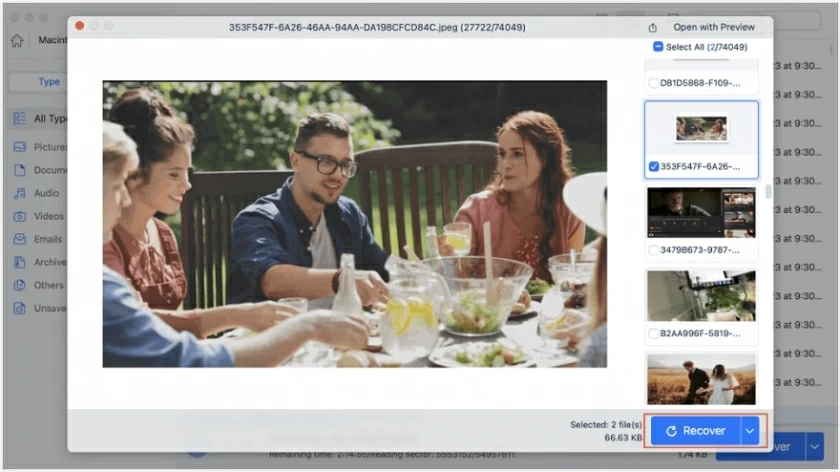The width and height of the screenshot is (840, 472).
Task: Check the 3479B673-9787 file checkbox
Action: tap(653, 250)
